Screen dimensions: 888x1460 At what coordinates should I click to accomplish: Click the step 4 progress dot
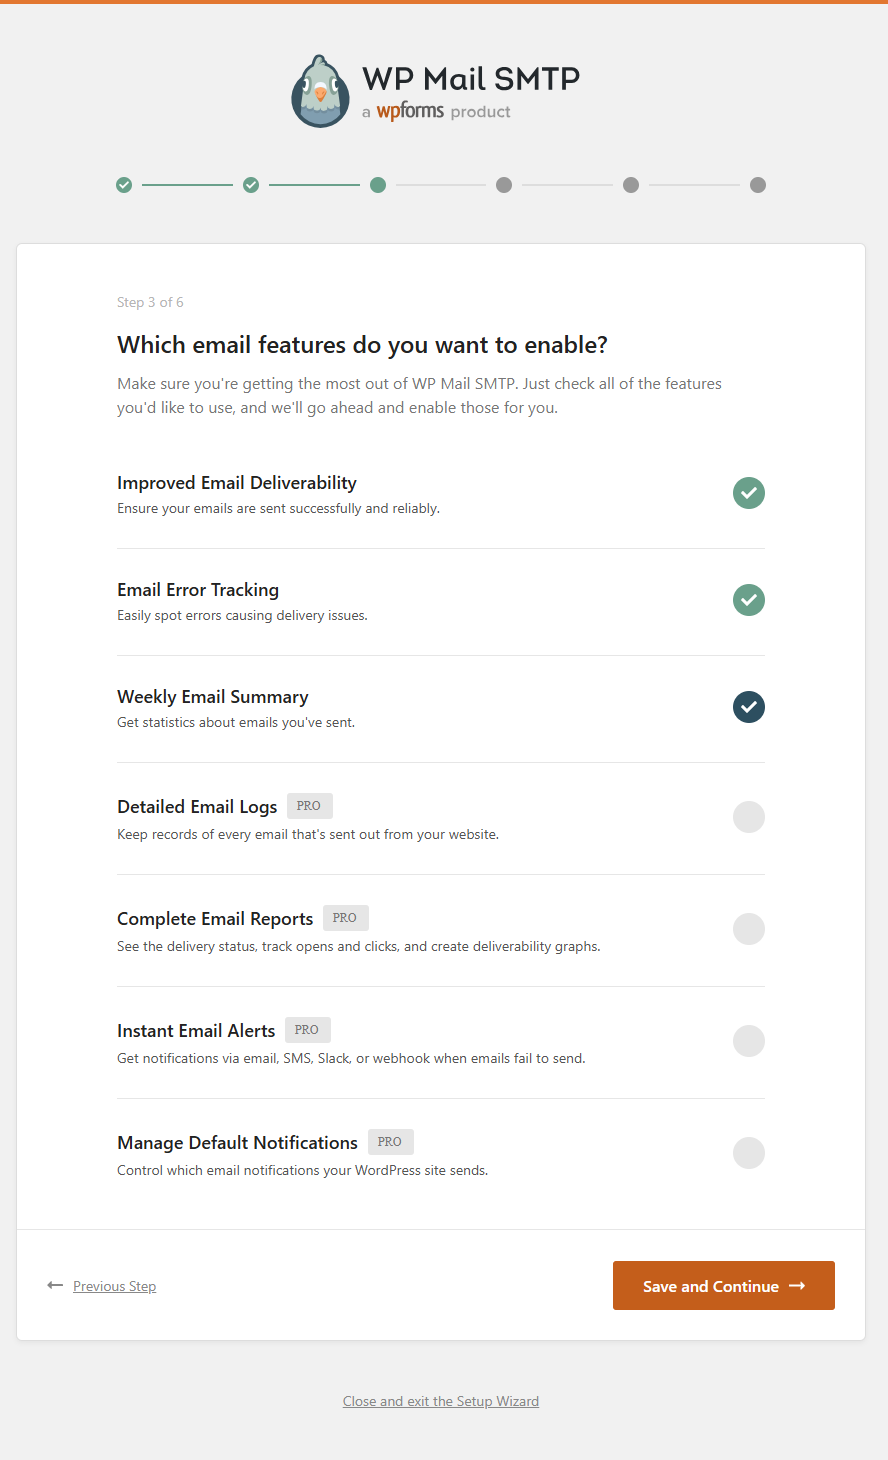coord(504,185)
